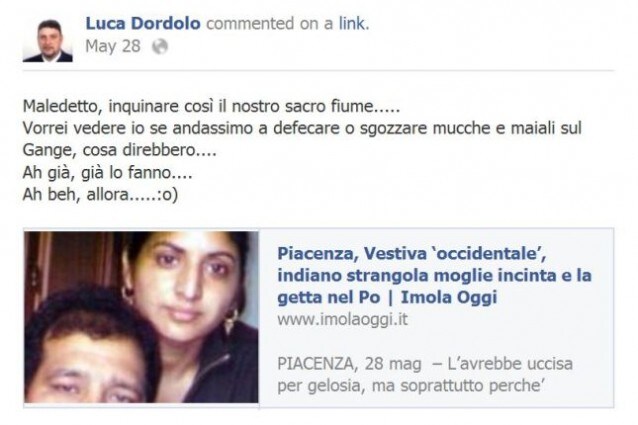Follow the blue "link" word in header
This screenshot has width=638, height=425.
[x=354, y=23]
